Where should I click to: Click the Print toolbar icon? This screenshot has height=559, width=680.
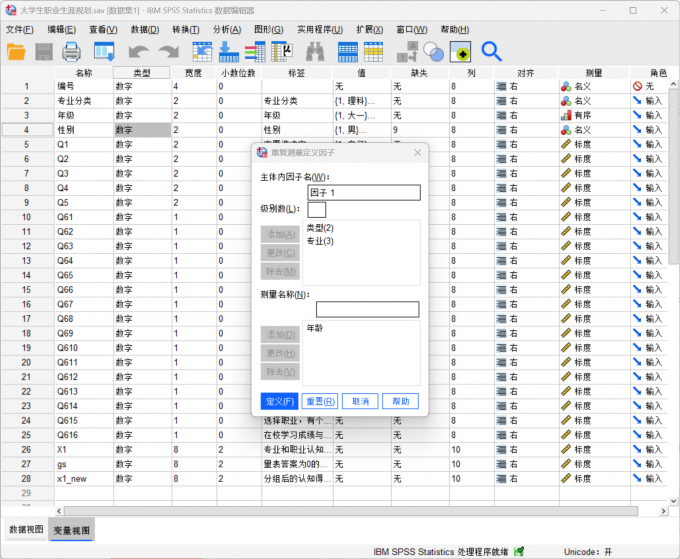pos(72,51)
